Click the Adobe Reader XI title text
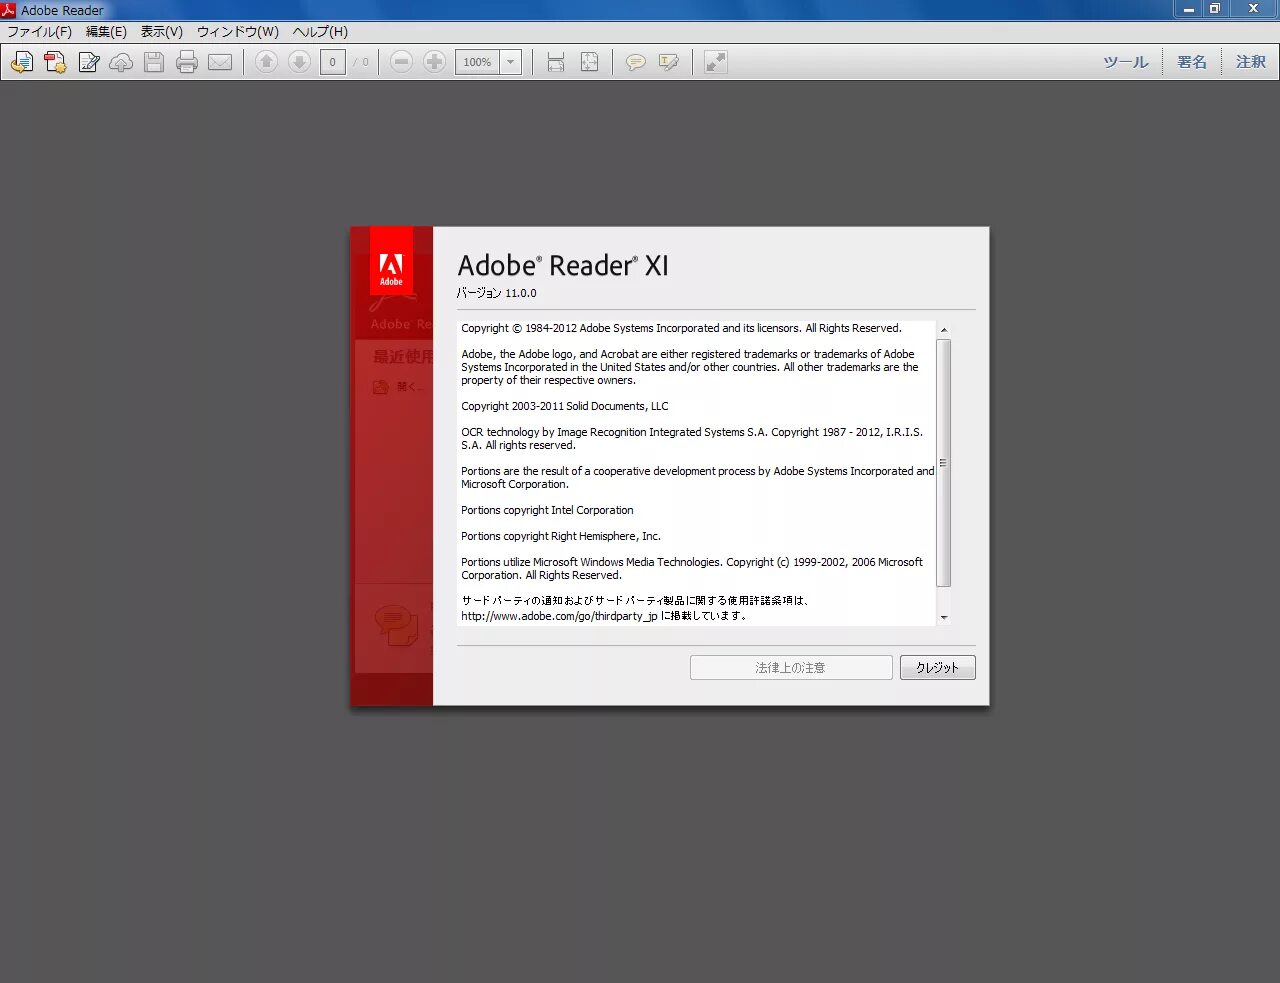This screenshot has width=1280, height=983. click(563, 265)
